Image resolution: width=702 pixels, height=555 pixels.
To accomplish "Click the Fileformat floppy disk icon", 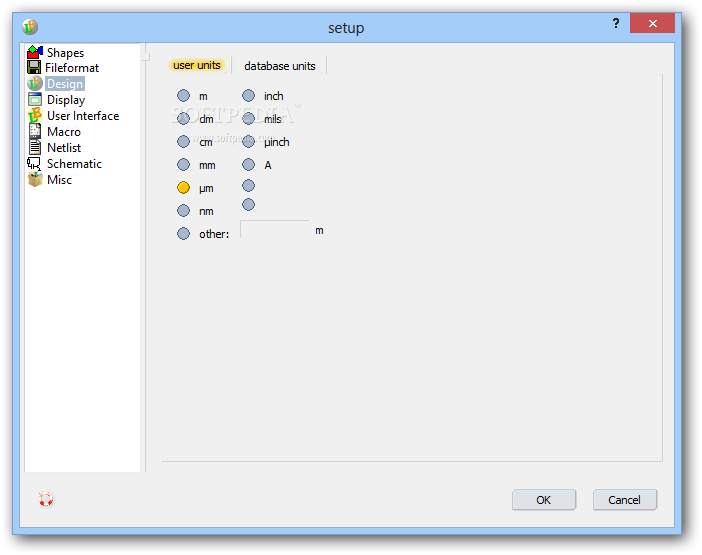I will [34, 68].
